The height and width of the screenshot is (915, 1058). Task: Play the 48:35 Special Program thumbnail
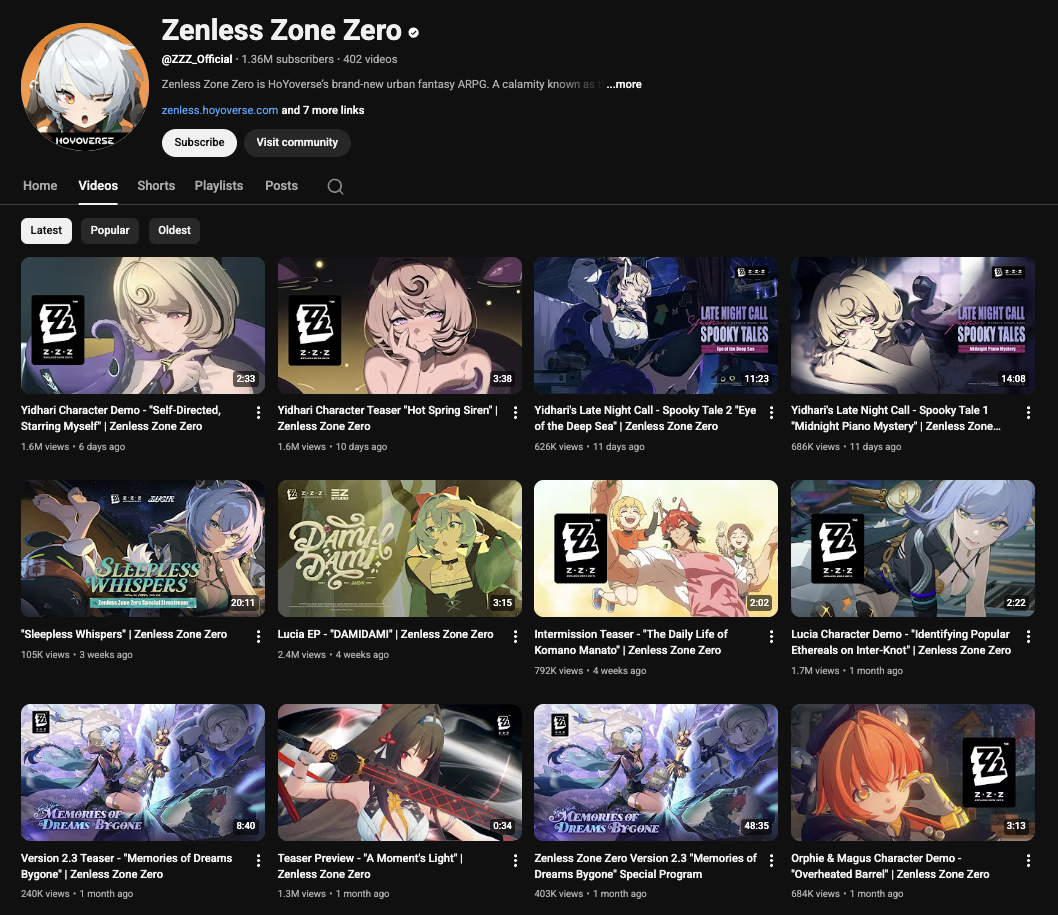[656, 773]
